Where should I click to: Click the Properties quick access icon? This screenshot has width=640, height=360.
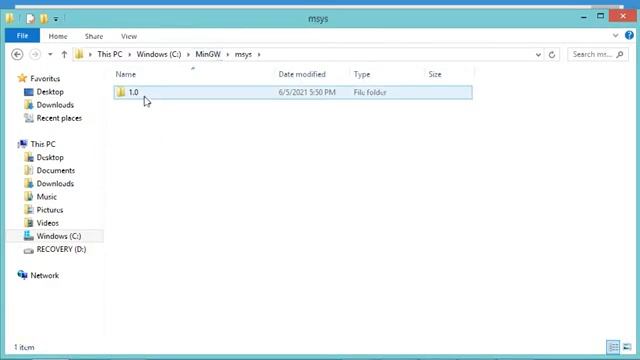[30, 19]
